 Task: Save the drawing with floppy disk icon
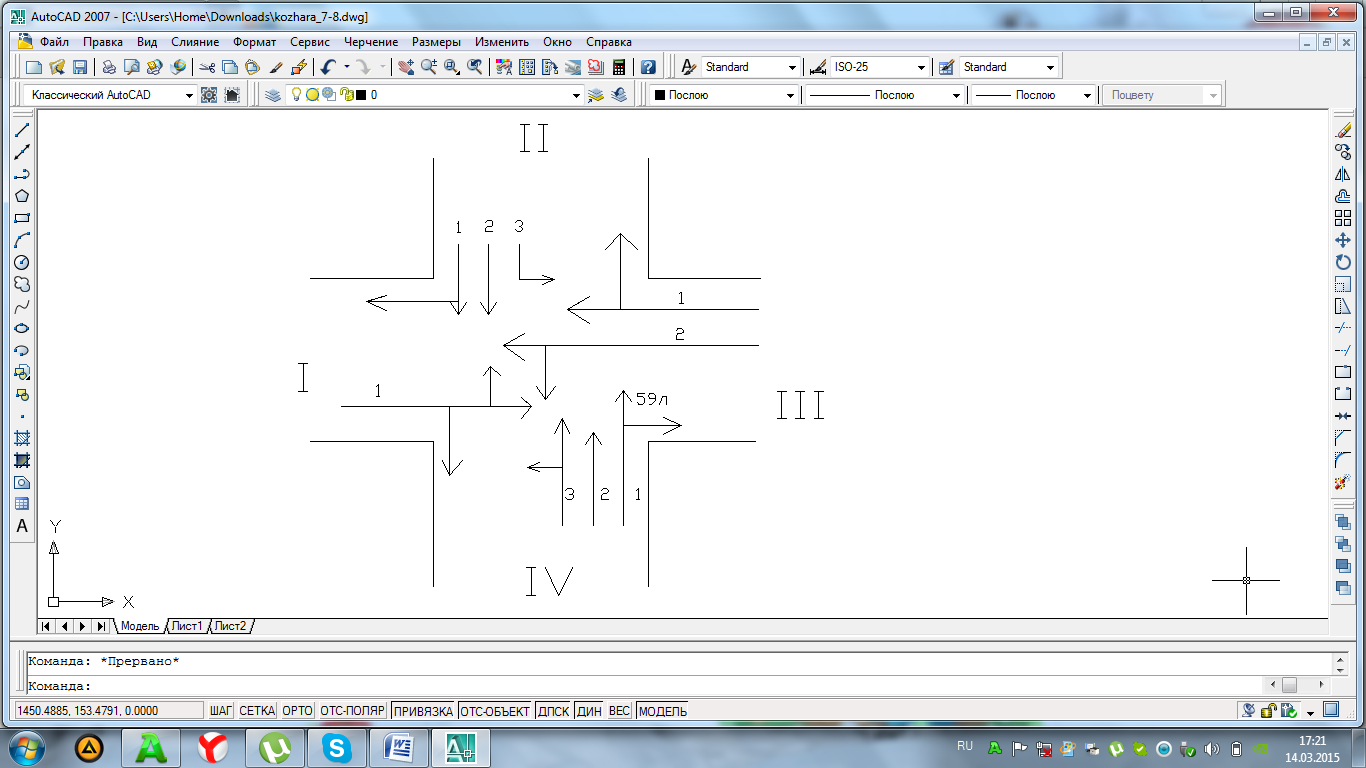point(80,67)
